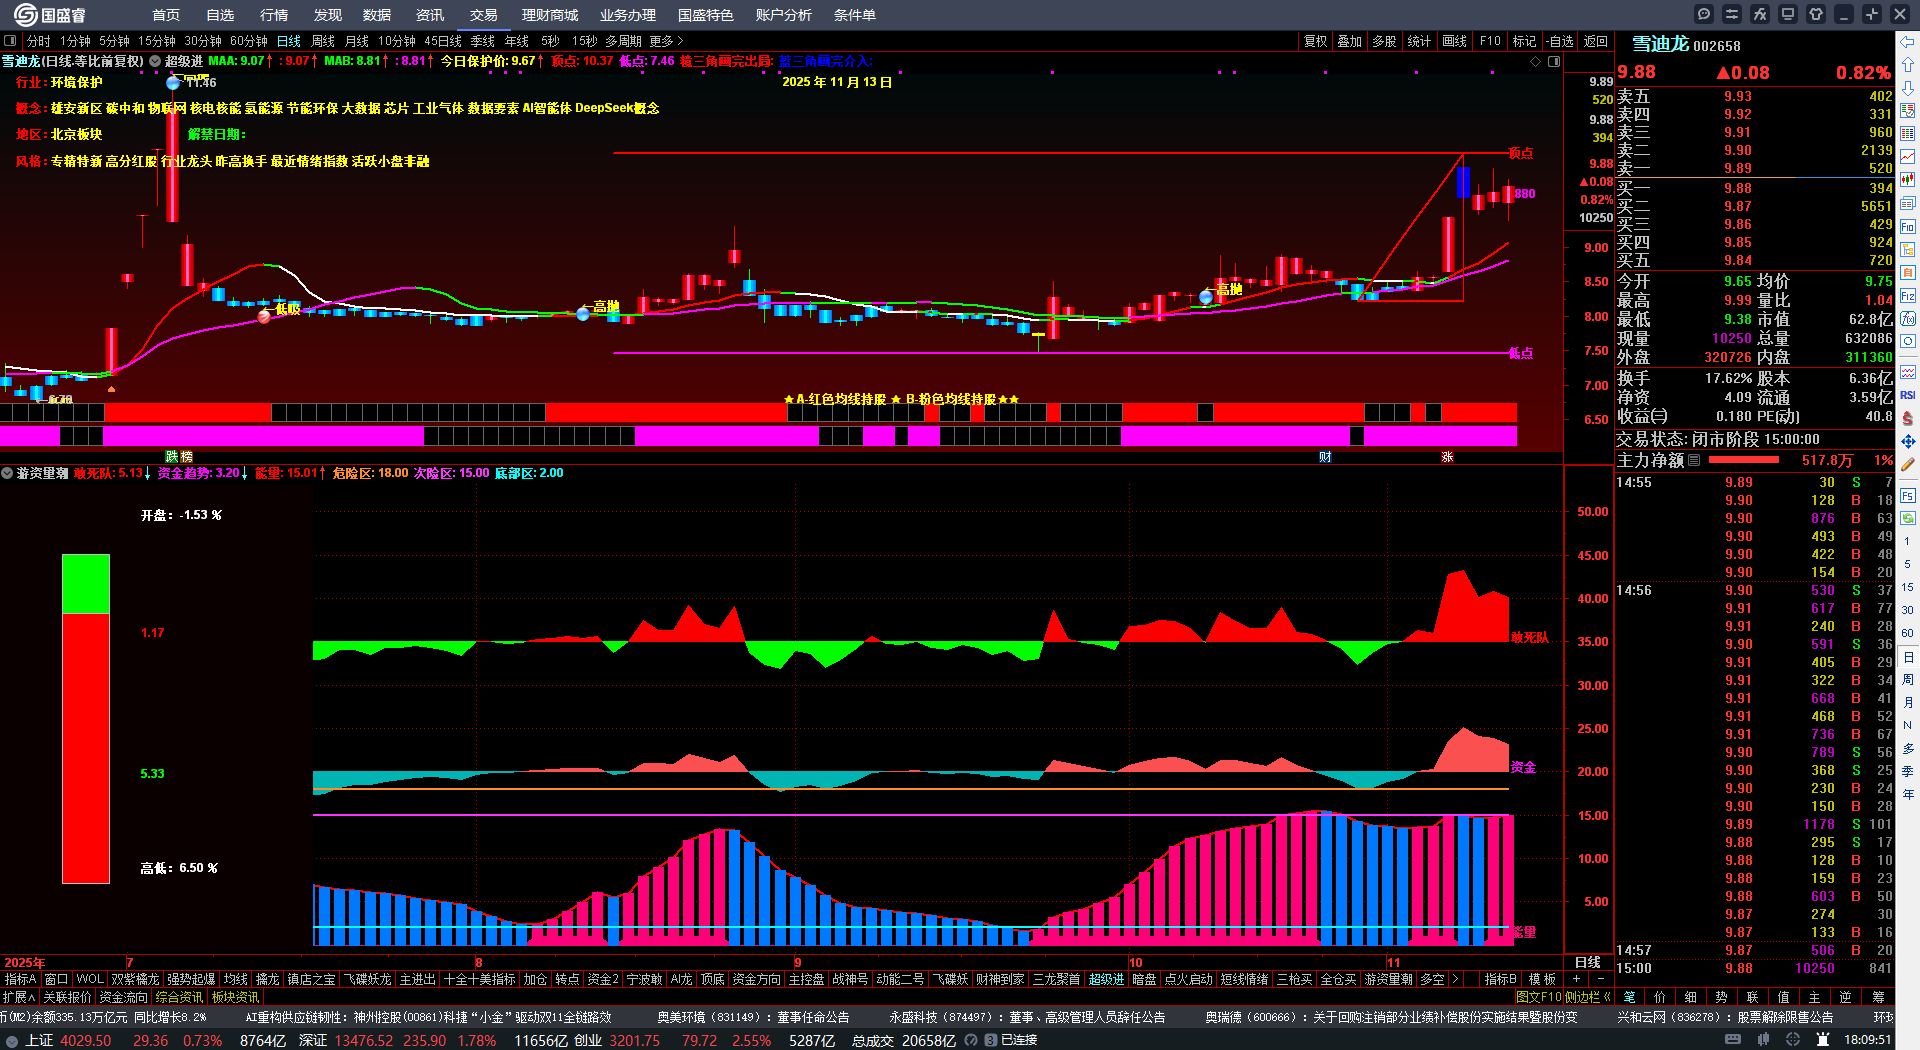1920x1050 pixels.
Task: Click the red 主力净额 progress bar
Action: click(1745, 460)
